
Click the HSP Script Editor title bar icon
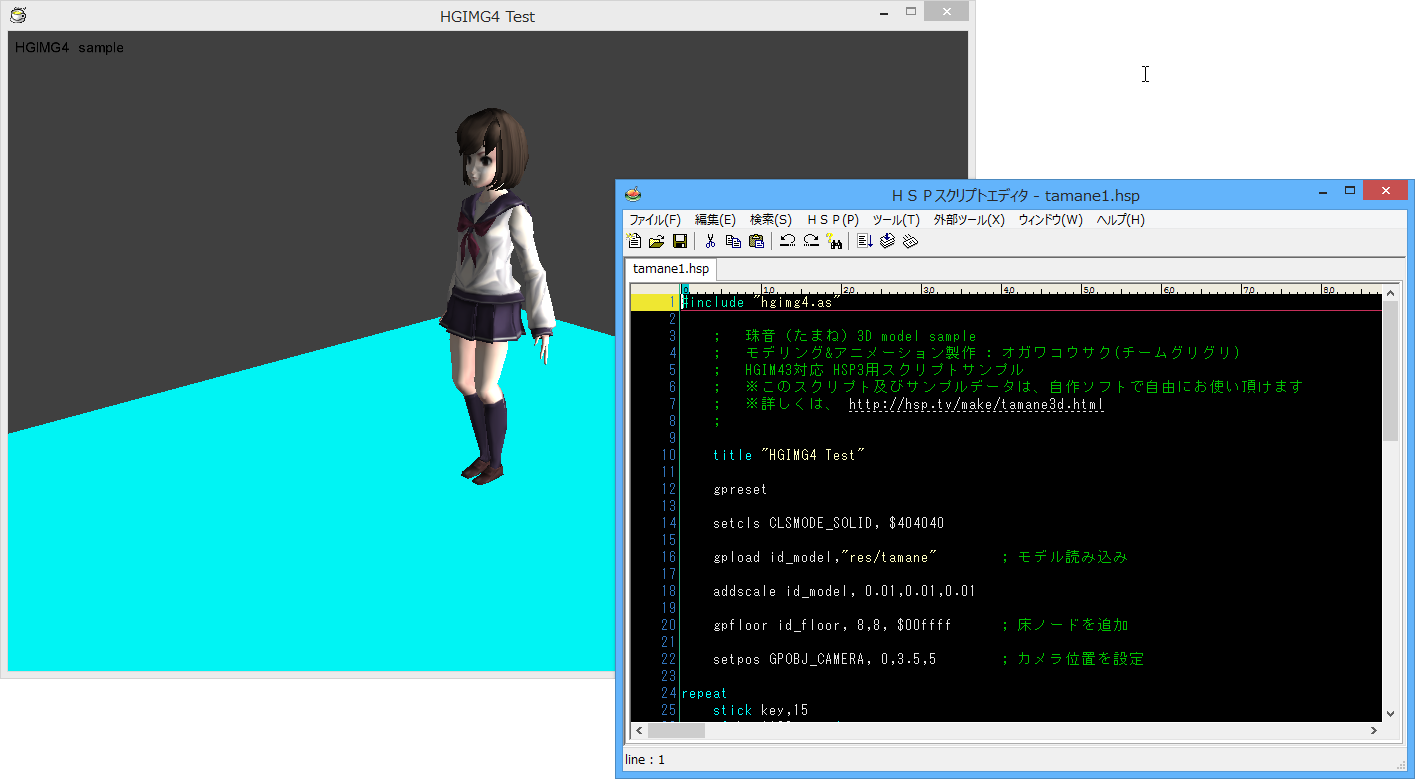[632, 195]
